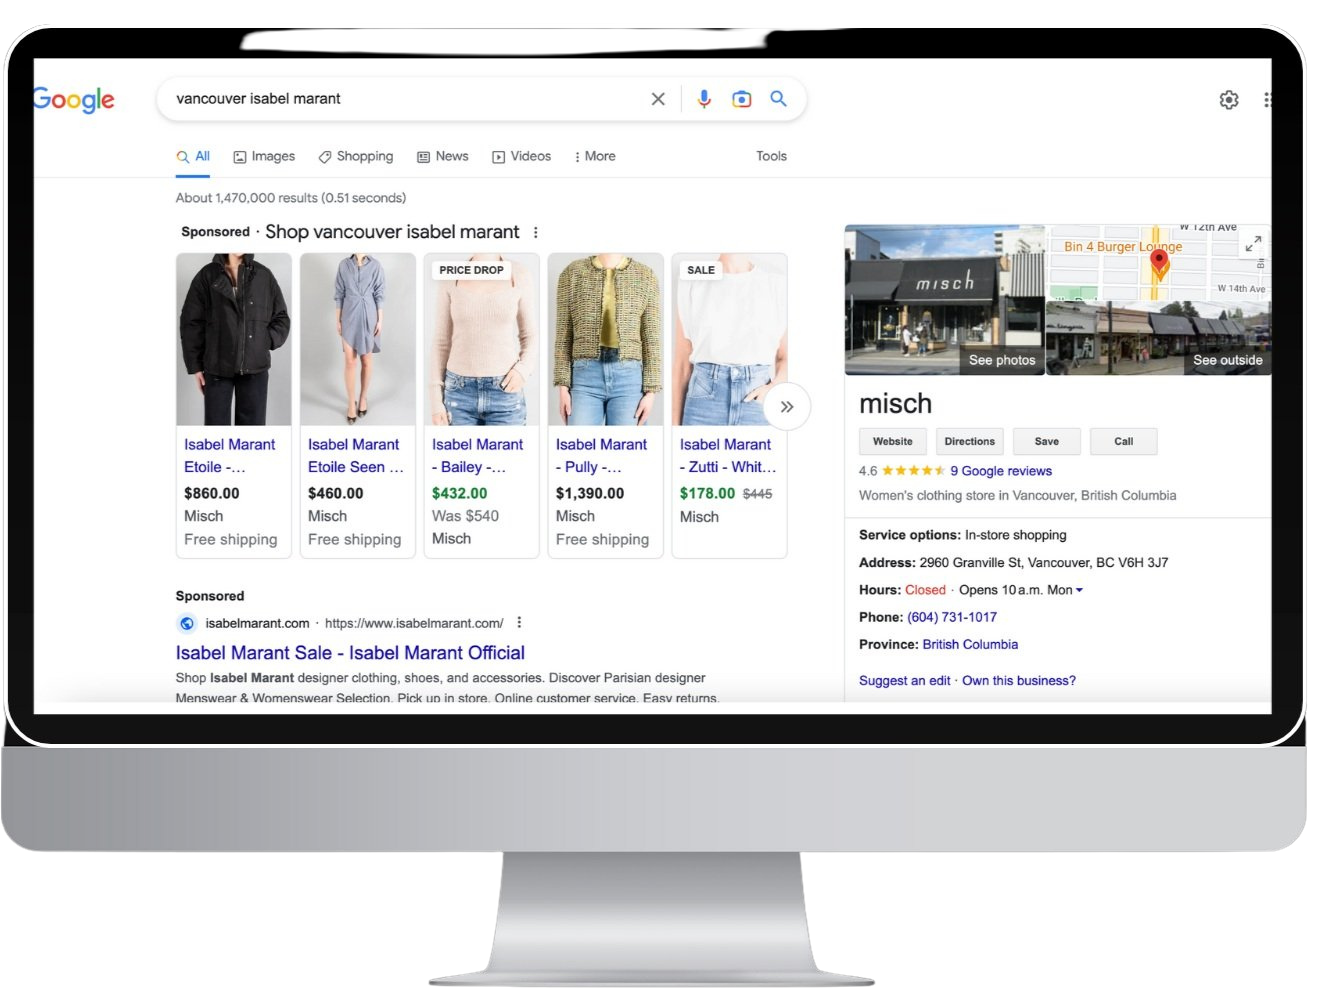Open the misch Website button
The width and height of the screenshot is (1319, 1000).
tap(893, 441)
